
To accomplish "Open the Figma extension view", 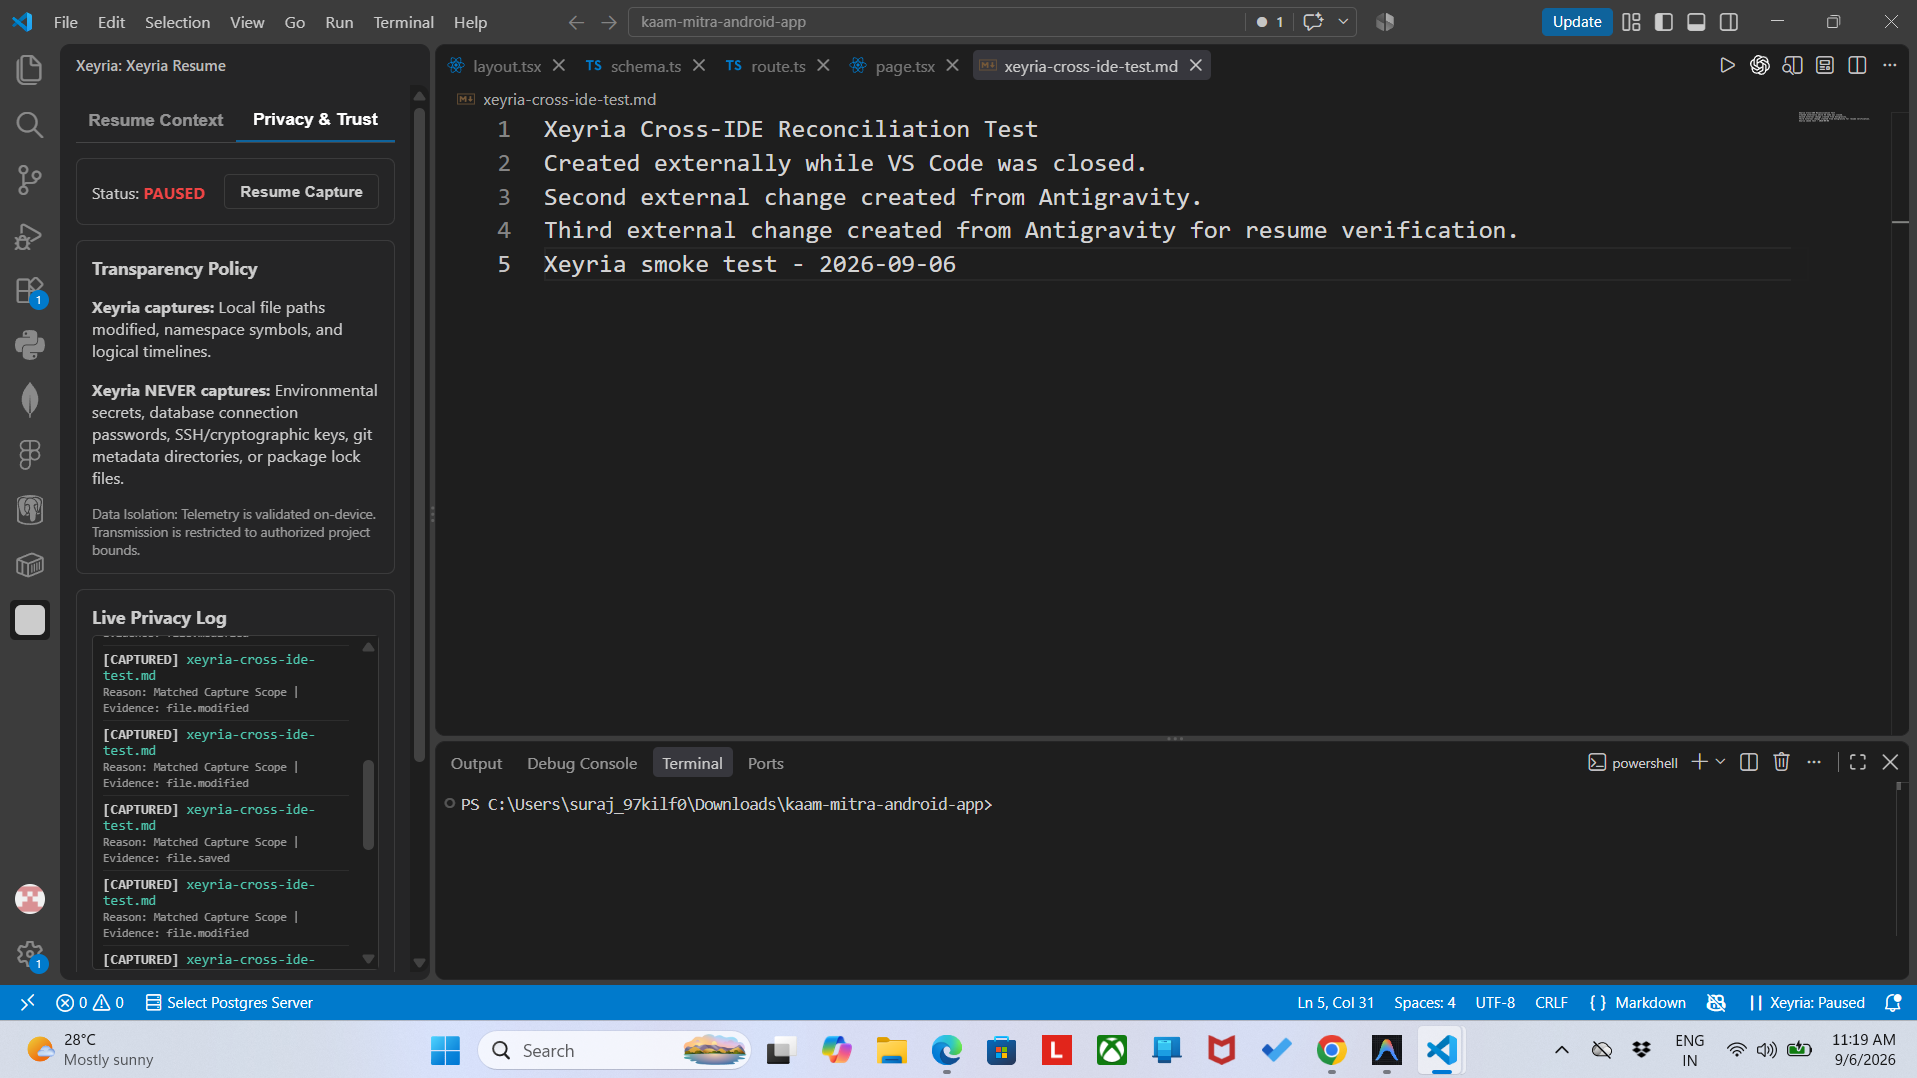I will click(x=30, y=455).
